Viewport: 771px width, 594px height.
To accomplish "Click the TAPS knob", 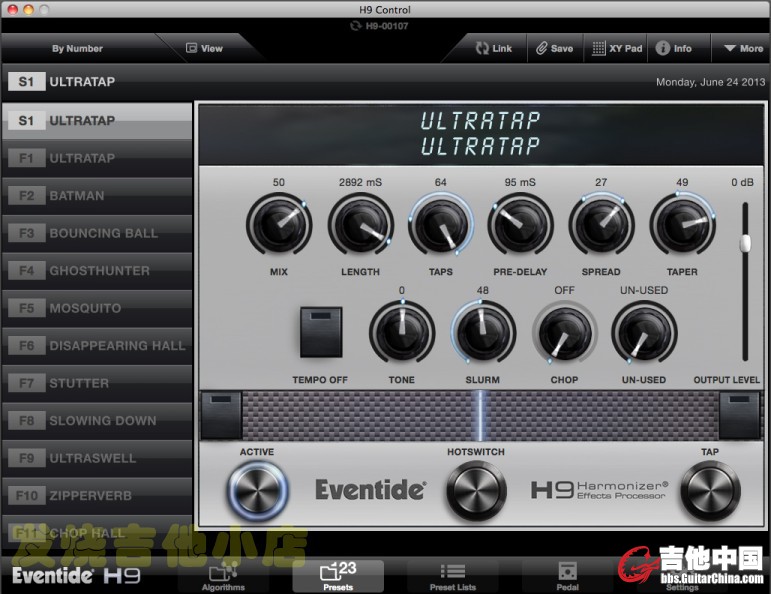I will pyautogui.click(x=441, y=225).
